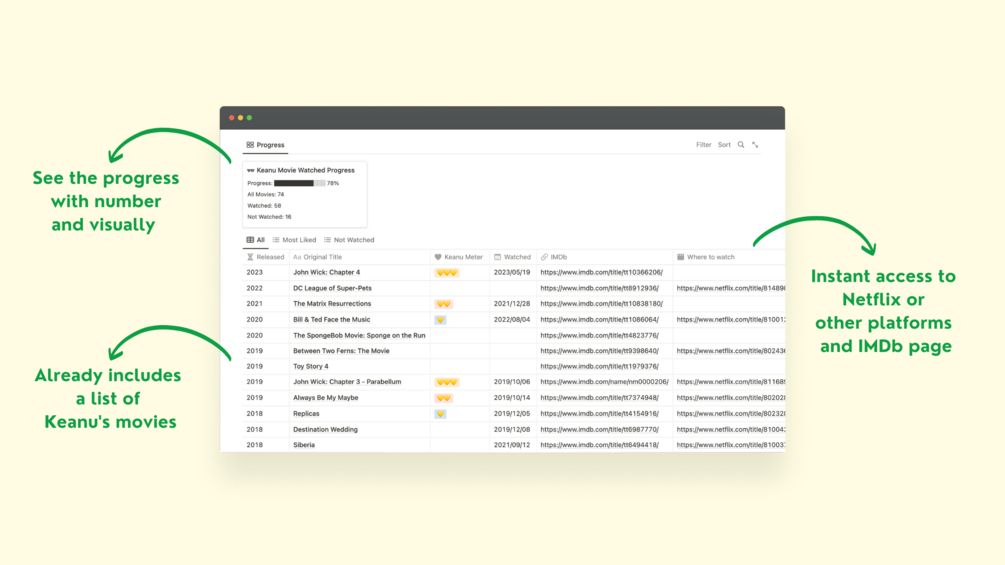The image size is (1005, 565).
Task: Click the hourglass icon in Released header
Action: (x=250, y=257)
